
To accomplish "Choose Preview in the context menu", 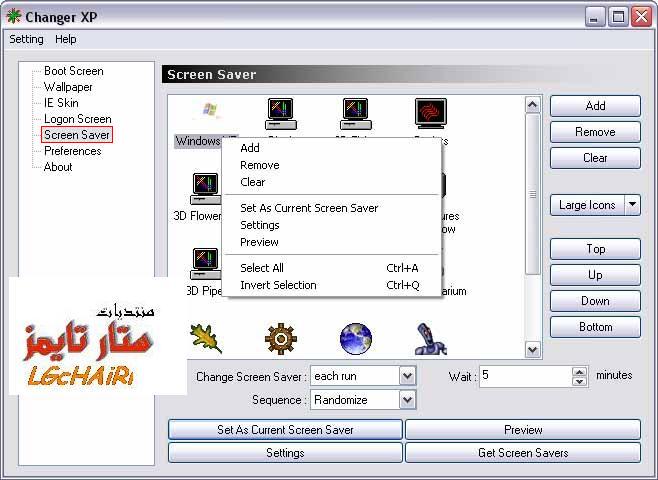I will [332, 242].
